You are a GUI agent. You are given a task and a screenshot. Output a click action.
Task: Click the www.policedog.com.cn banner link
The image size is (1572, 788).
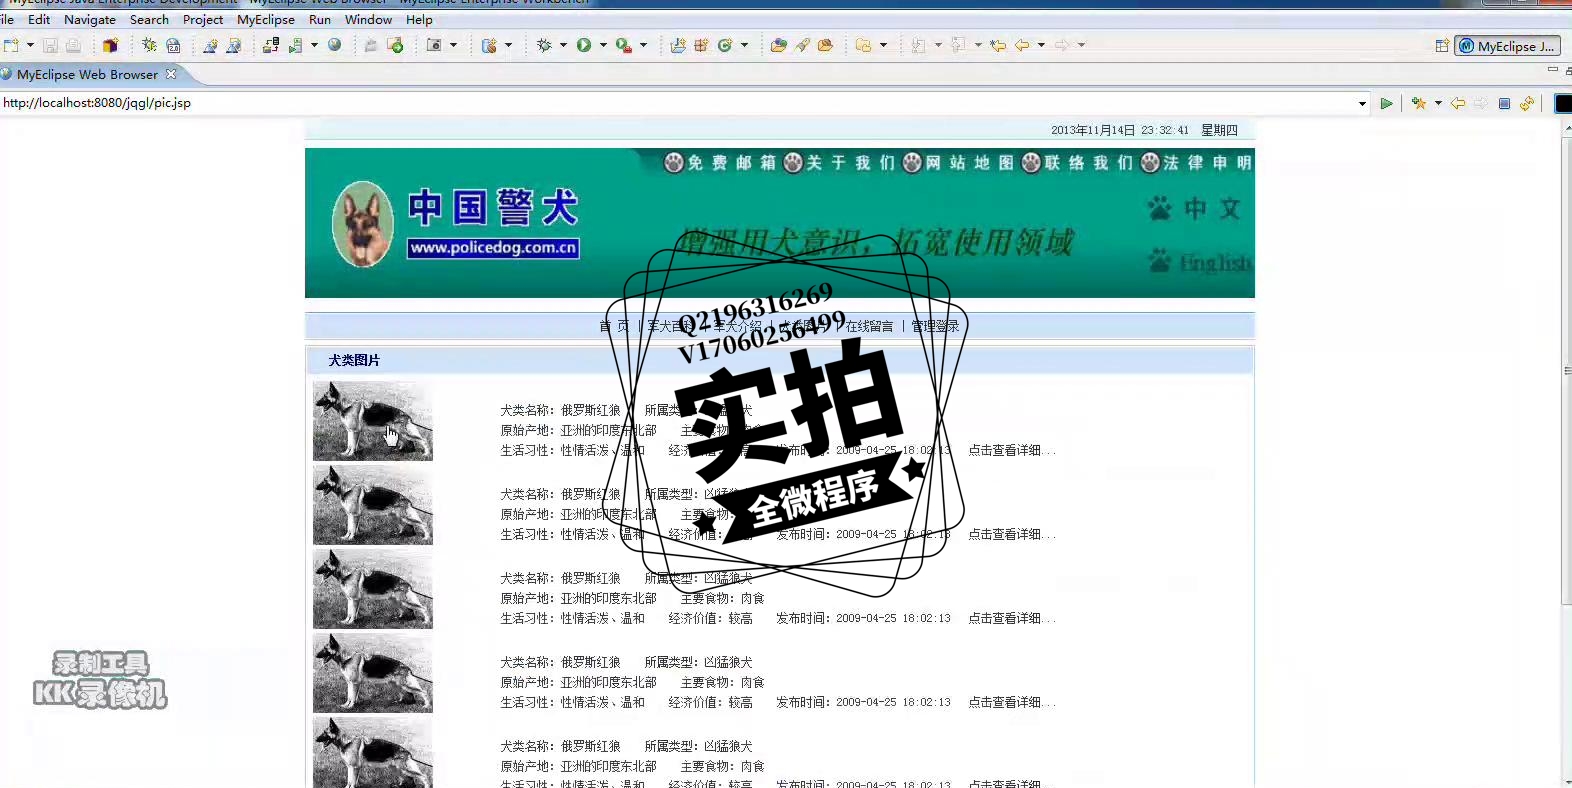point(493,248)
